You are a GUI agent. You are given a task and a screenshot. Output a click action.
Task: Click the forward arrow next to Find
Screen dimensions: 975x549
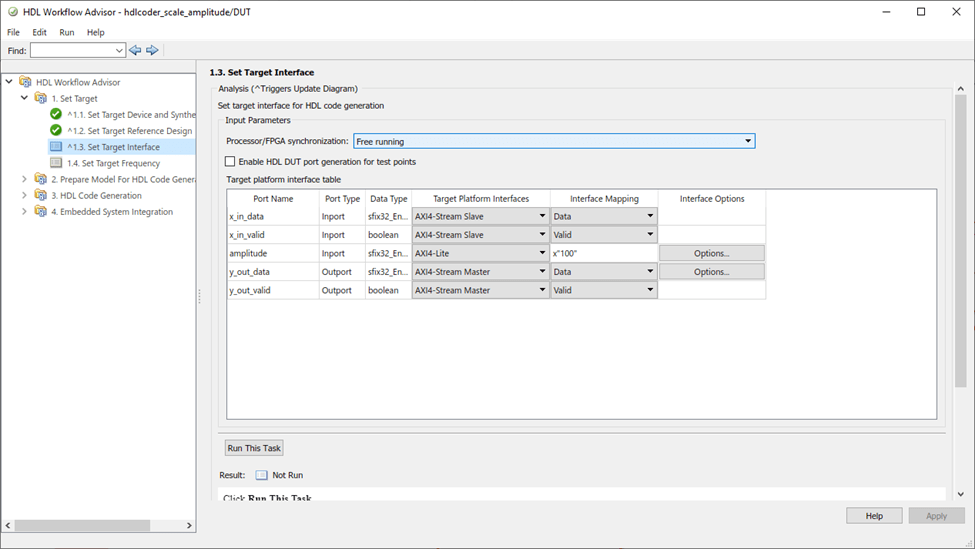coord(152,50)
